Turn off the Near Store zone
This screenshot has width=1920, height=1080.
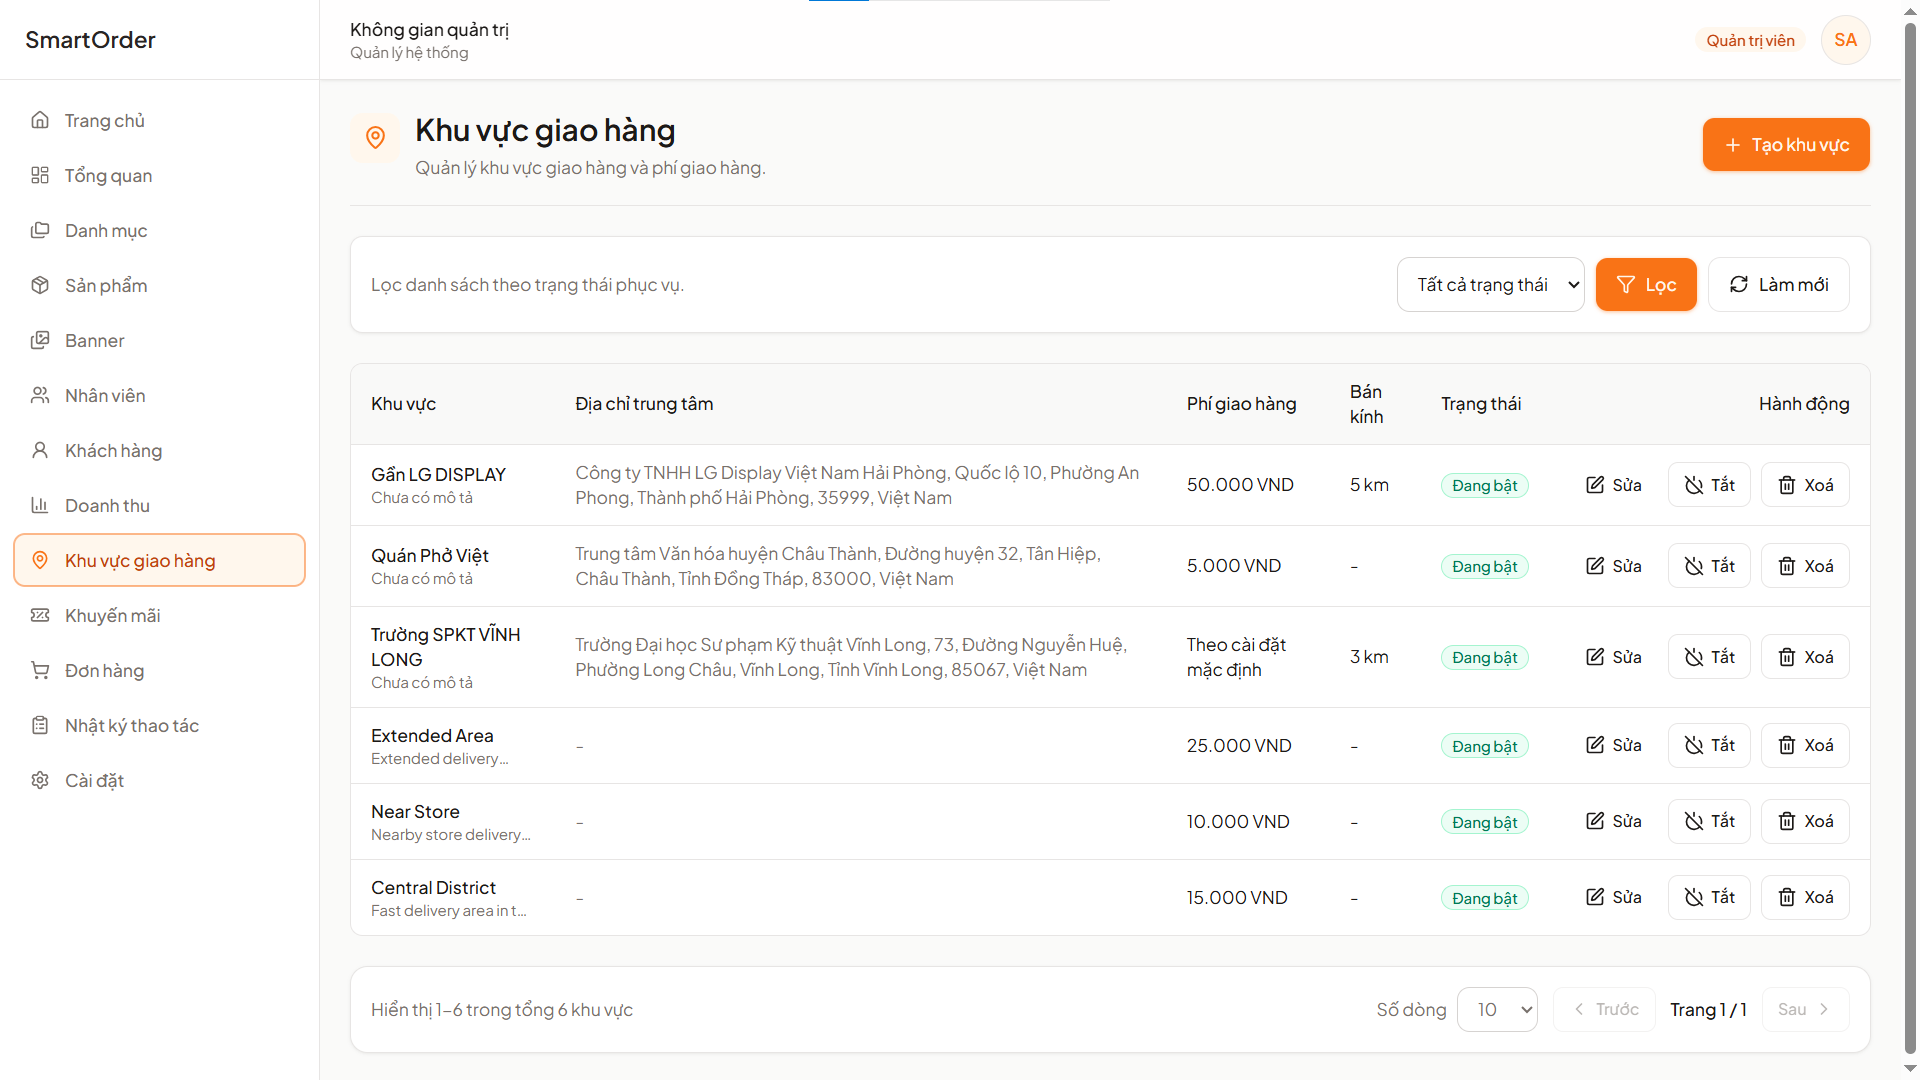1709,821
